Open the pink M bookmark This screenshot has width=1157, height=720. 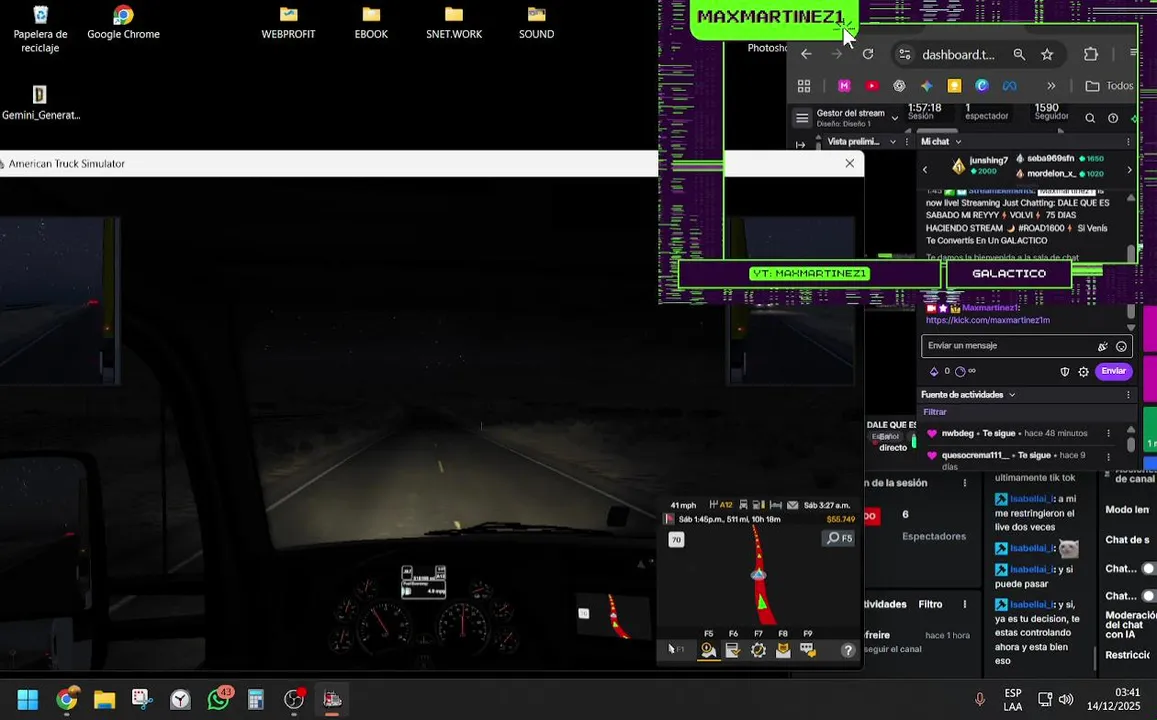click(x=844, y=86)
